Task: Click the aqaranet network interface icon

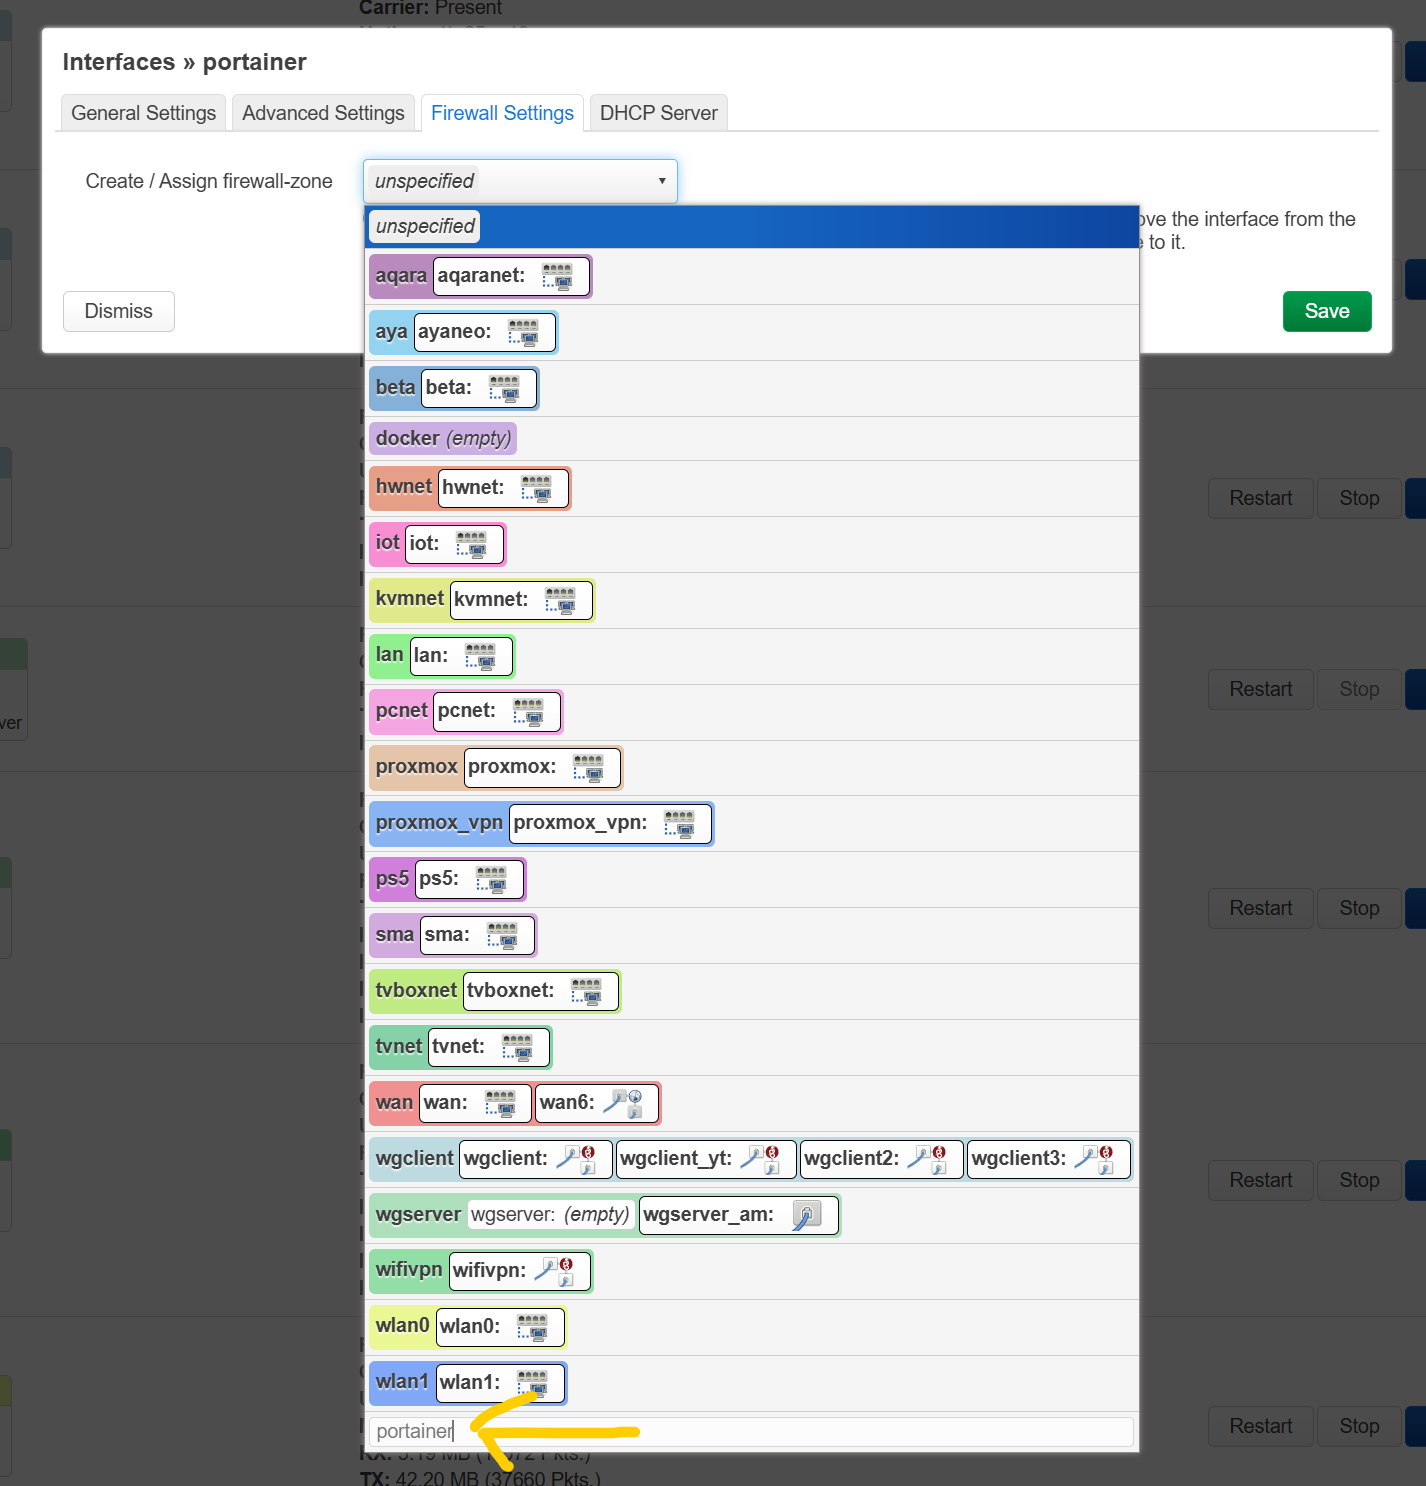Action: point(557,276)
